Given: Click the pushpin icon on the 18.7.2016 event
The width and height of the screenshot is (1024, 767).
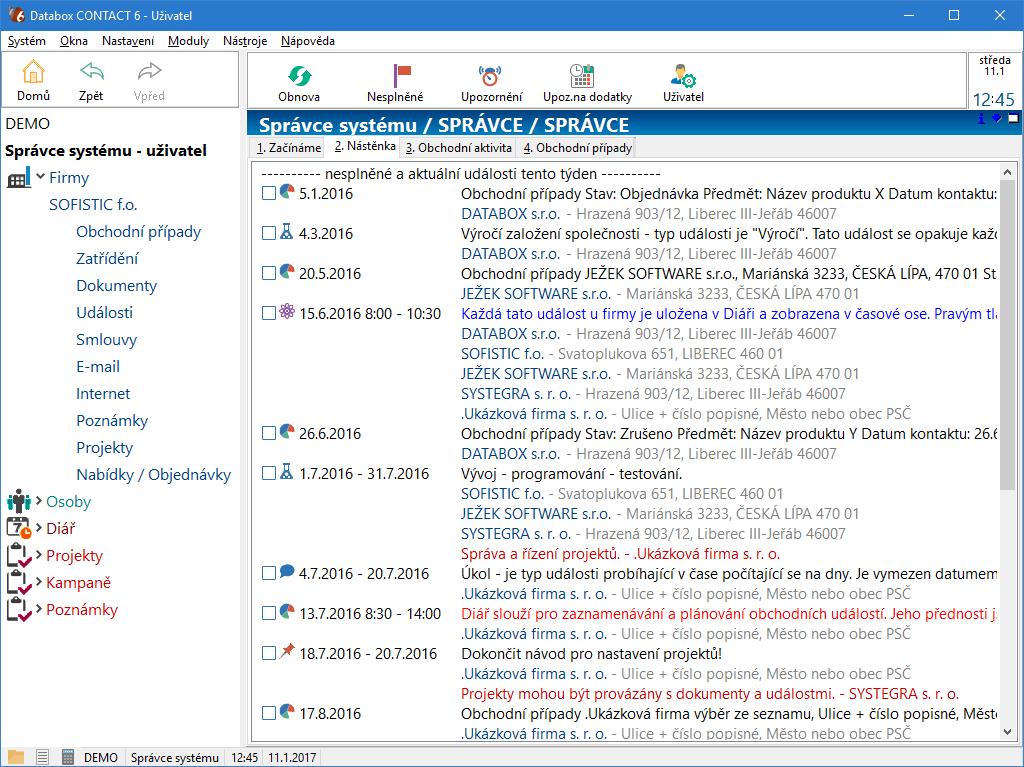Looking at the screenshot, I should pyautogui.click(x=287, y=651).
